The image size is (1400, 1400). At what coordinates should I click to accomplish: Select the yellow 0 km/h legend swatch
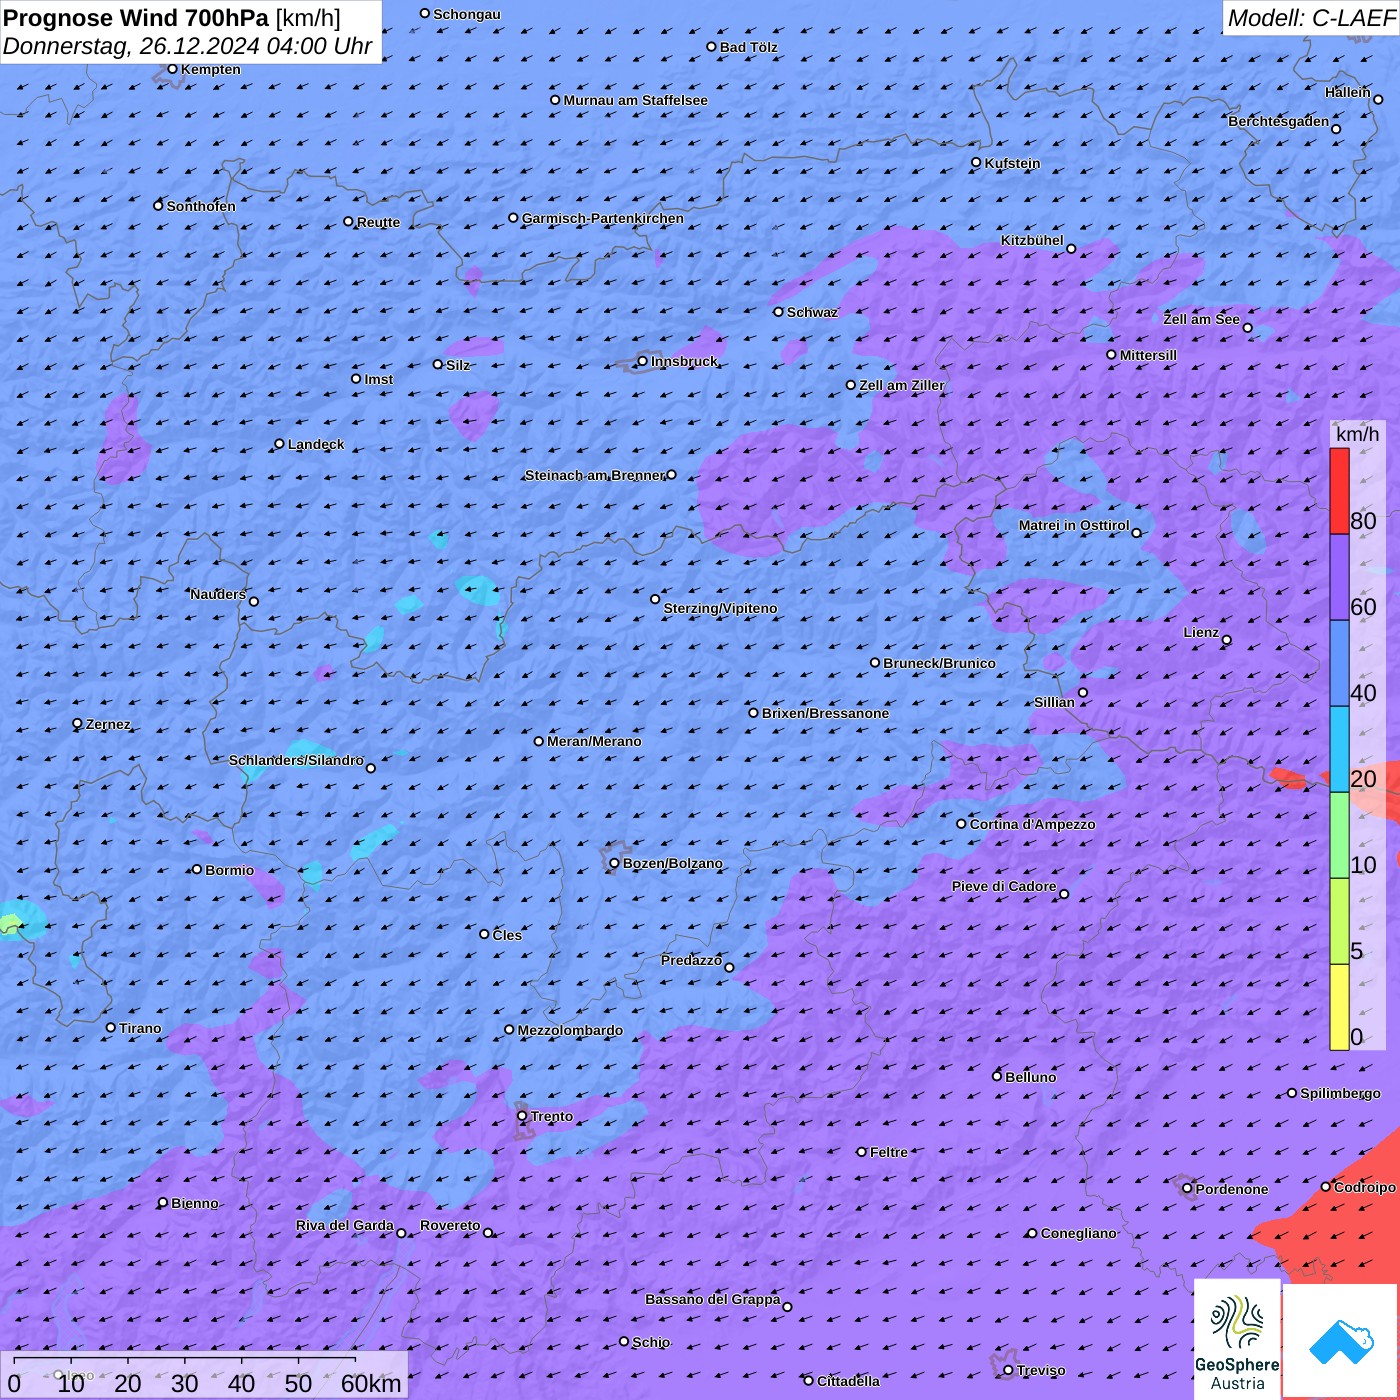pos(1339,1007)
